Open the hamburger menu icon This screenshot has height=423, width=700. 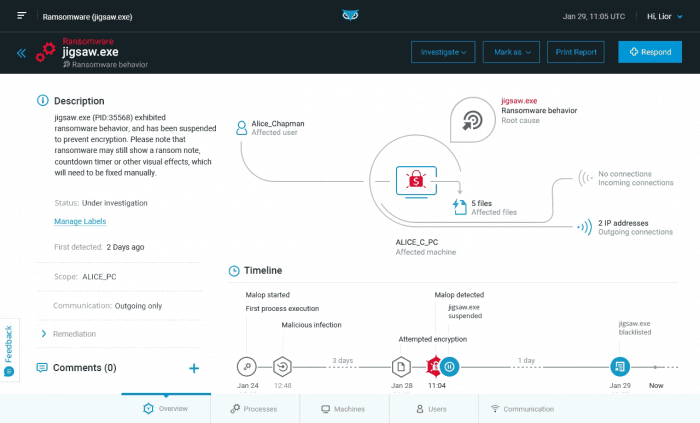[22, 17]
